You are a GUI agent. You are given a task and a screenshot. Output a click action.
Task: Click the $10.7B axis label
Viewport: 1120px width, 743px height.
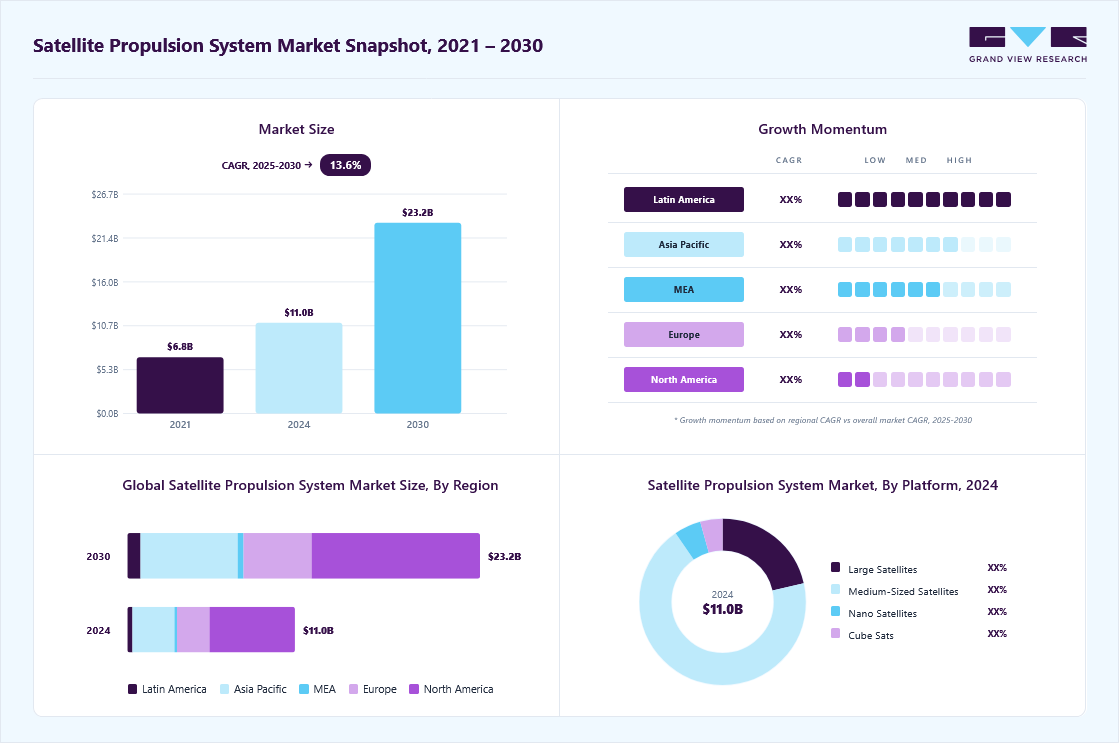click(105, 326)
